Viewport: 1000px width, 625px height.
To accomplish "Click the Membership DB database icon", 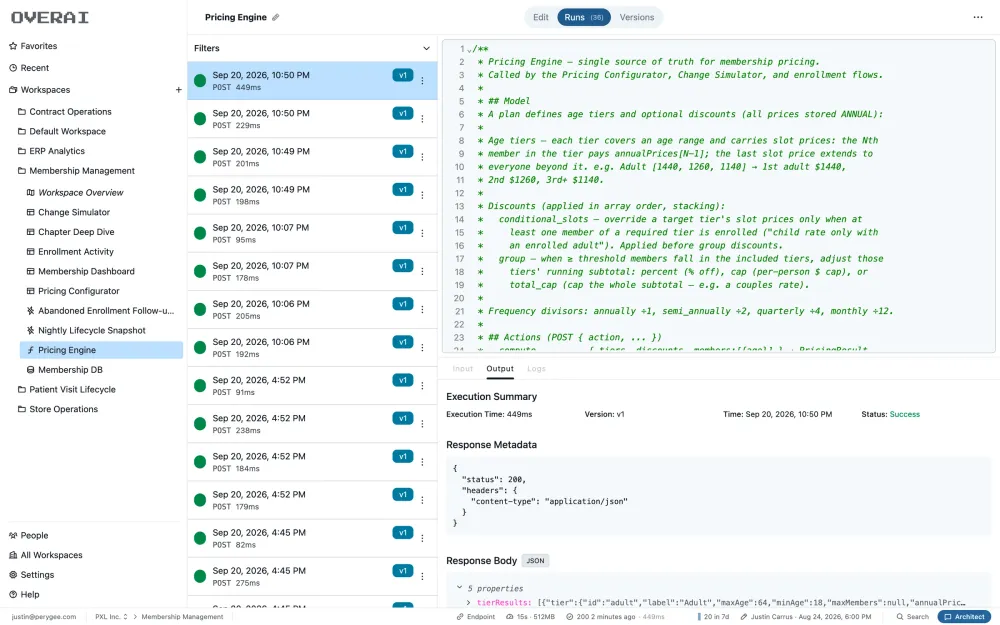I will pyautogui.click(x=31, y=370).
